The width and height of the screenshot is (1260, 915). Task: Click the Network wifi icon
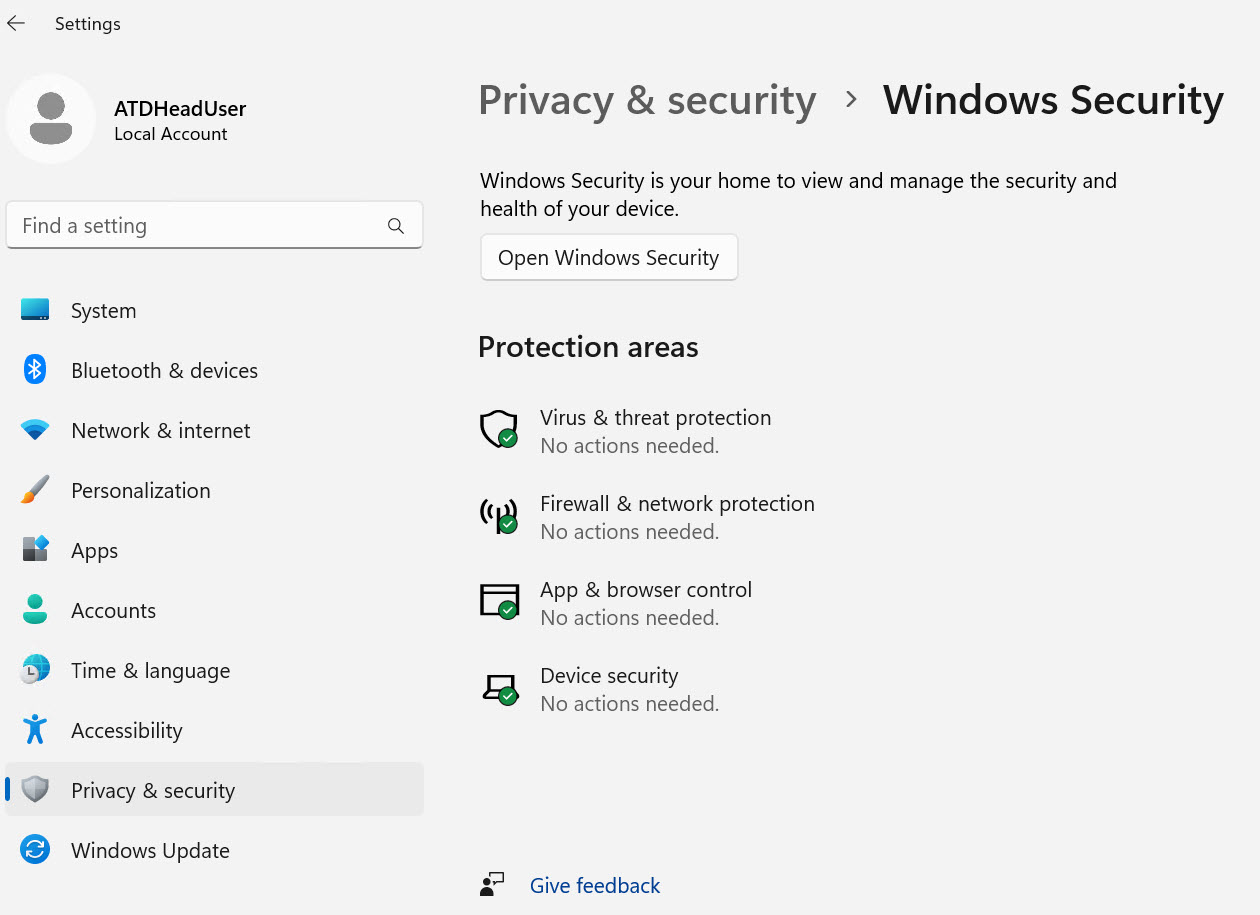click(x=35, y=431)
